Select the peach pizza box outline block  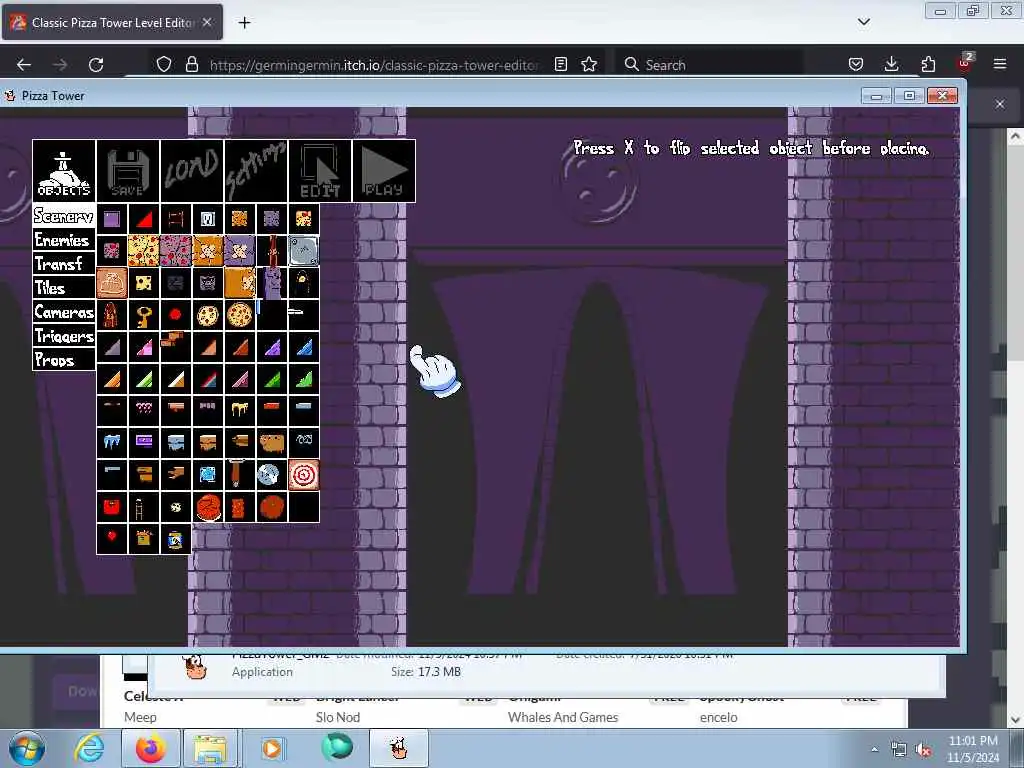pos(112,283)
